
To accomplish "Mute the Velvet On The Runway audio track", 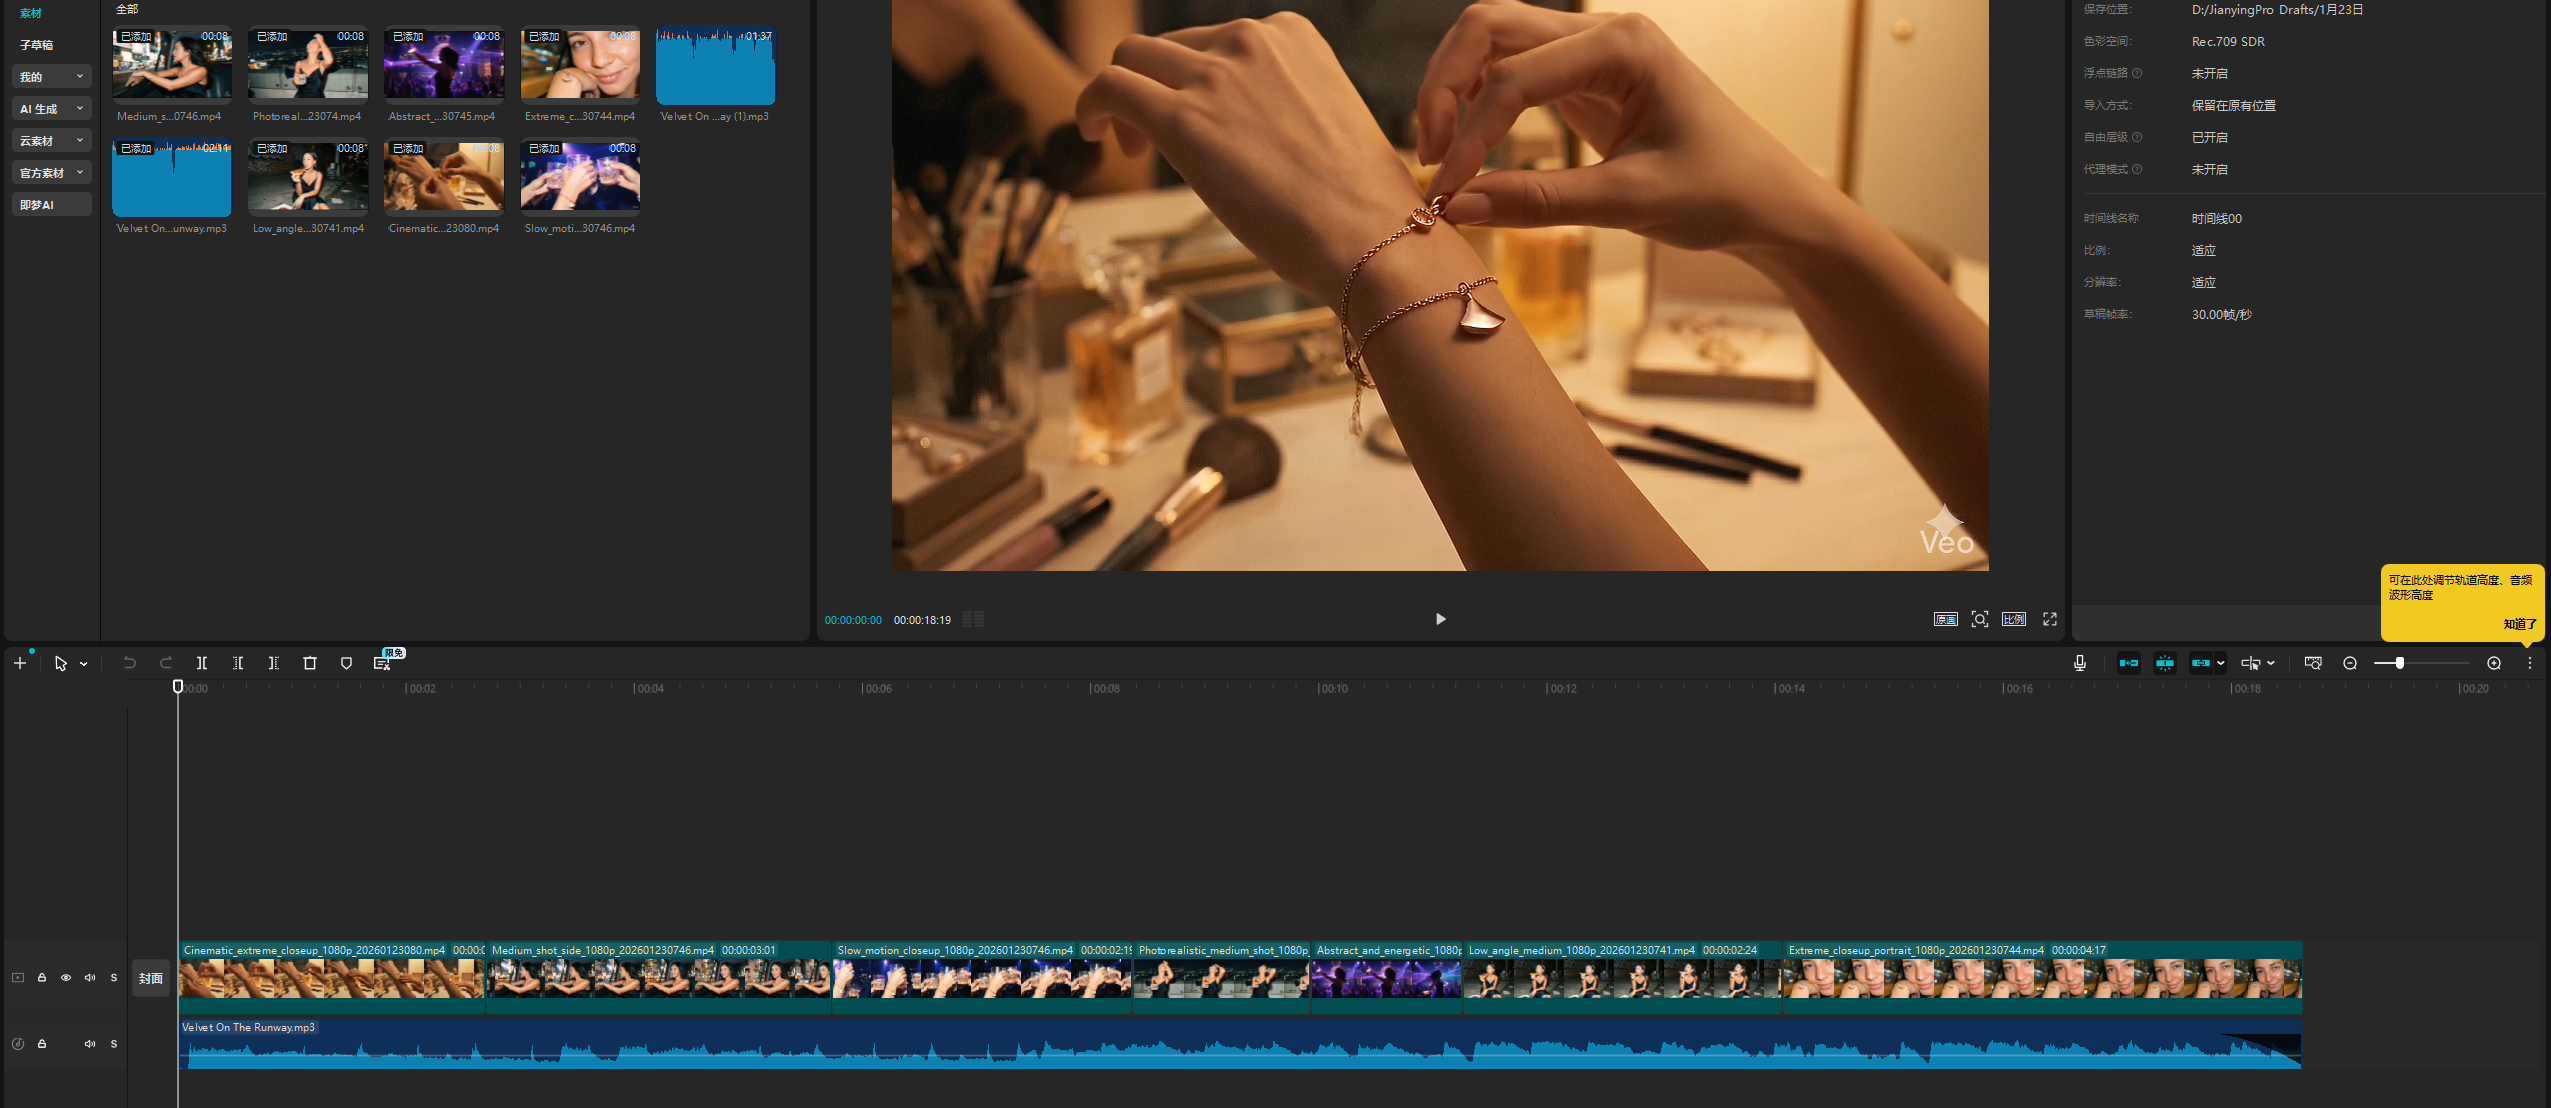I will click(x=90, y=1044).
